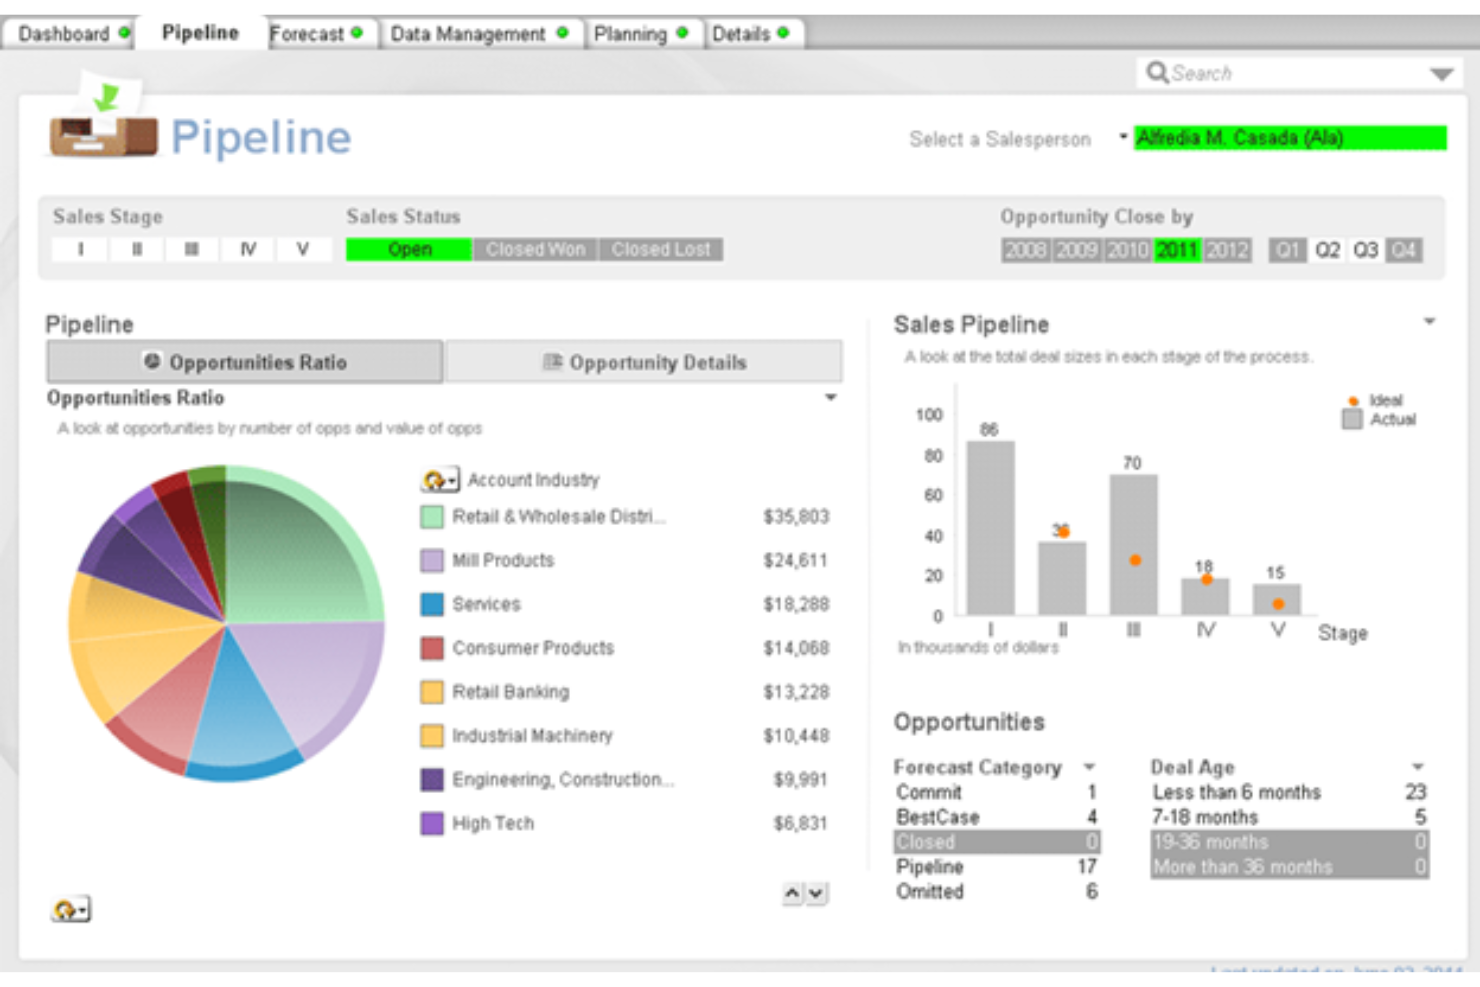Click the green Retail & Wholesale legend swatch

430,518
